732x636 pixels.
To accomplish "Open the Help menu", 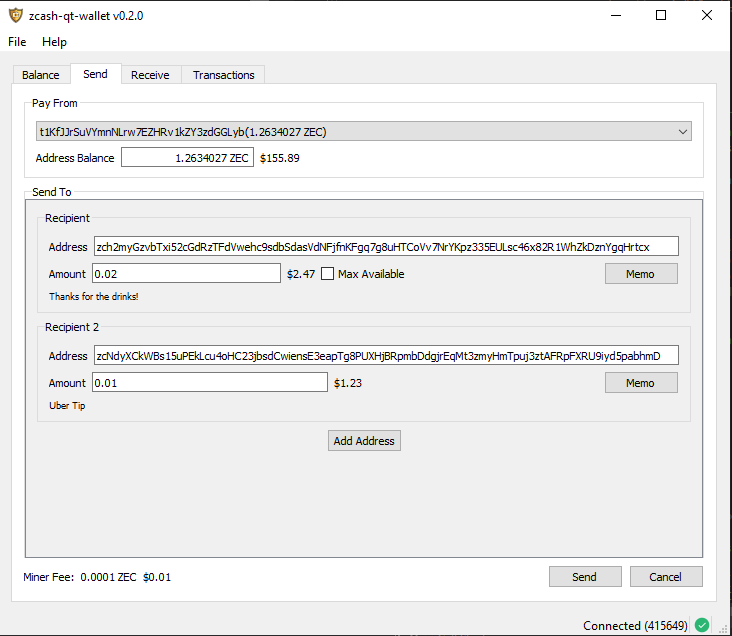I will coord(54,42).
